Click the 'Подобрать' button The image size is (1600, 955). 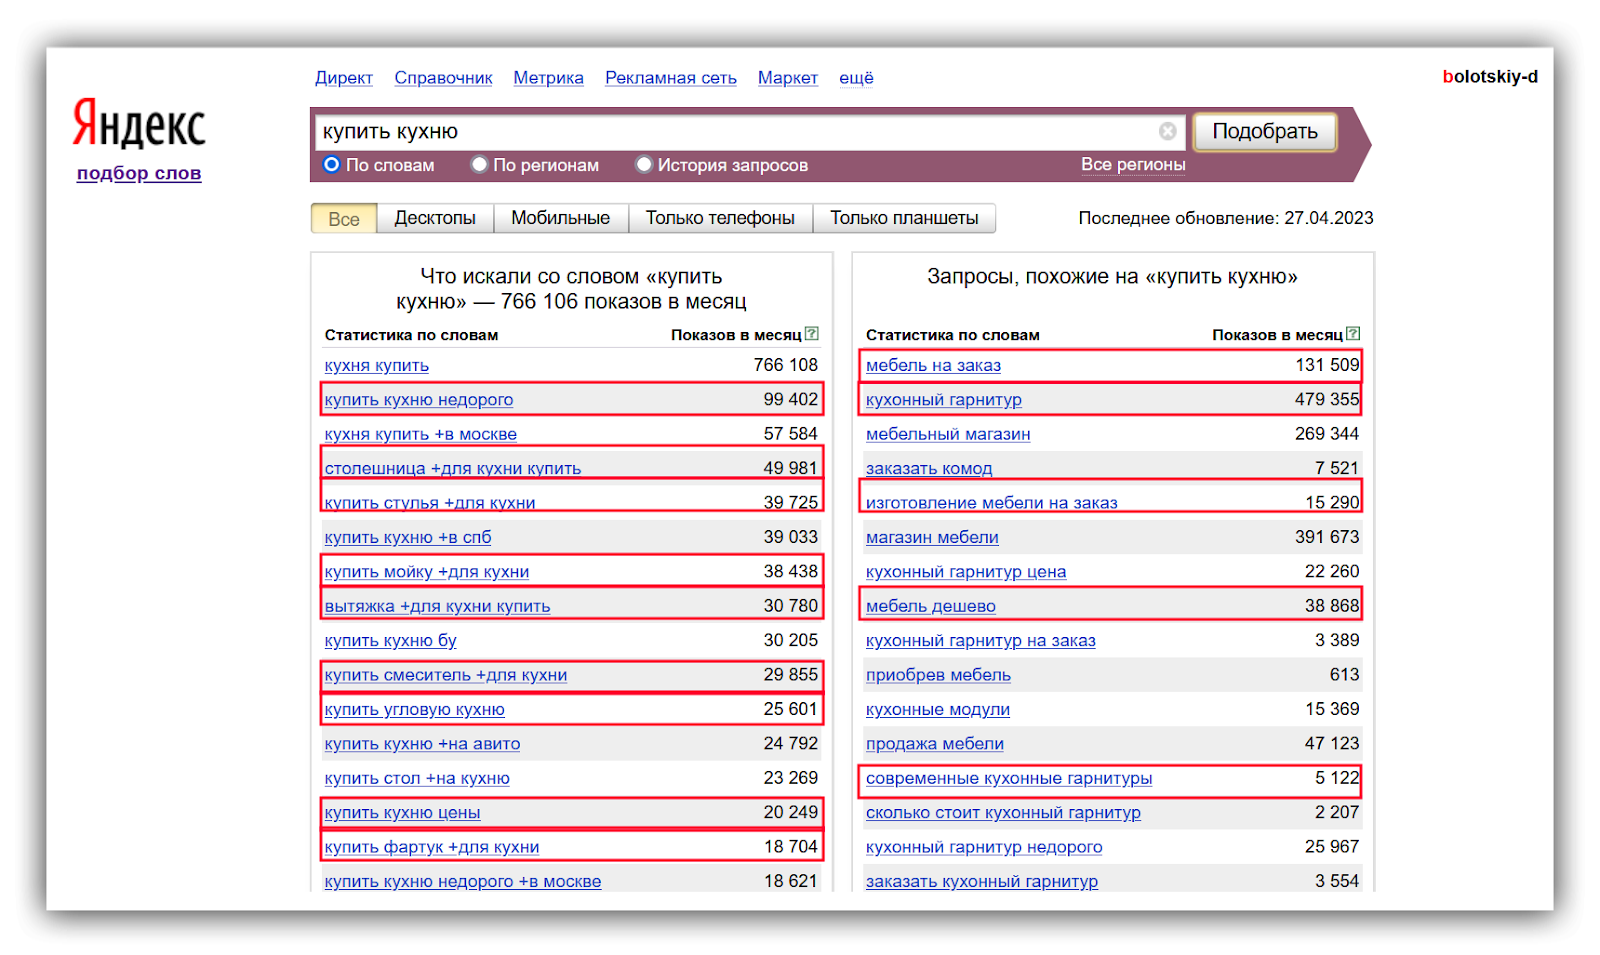[x=1265, y=131]
